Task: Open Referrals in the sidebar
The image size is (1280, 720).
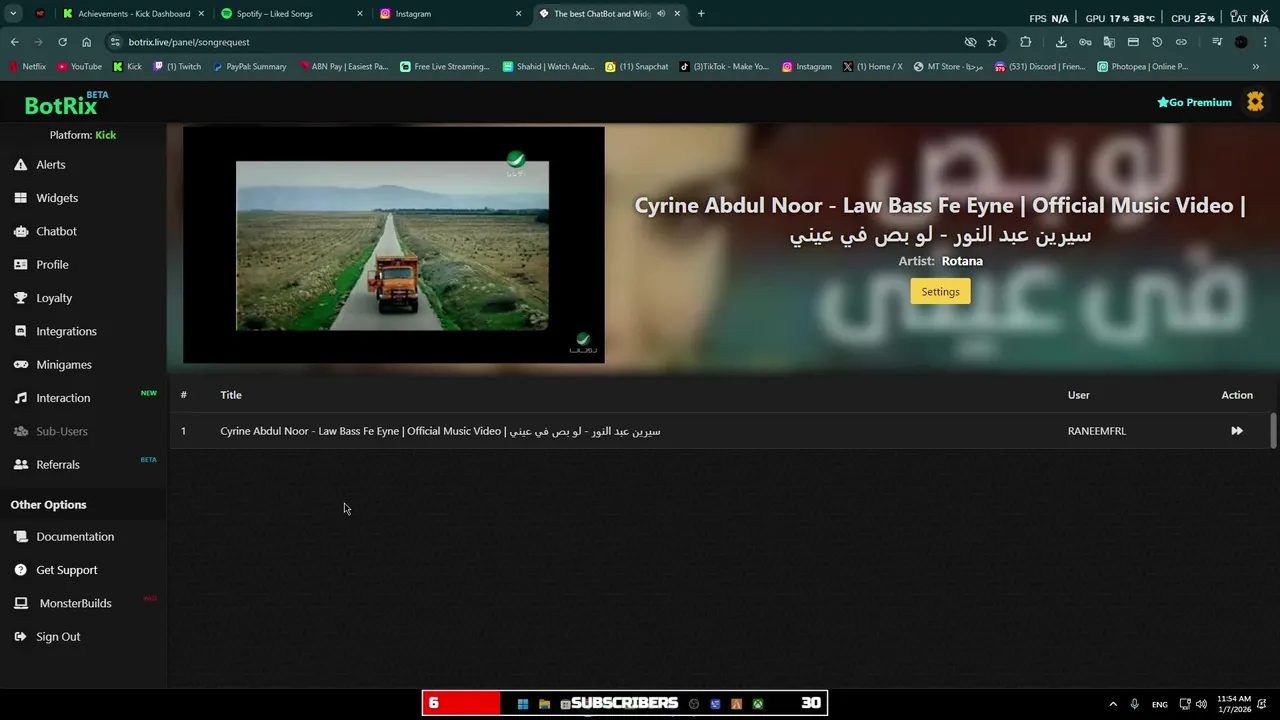Action: (x=58, y=465)
